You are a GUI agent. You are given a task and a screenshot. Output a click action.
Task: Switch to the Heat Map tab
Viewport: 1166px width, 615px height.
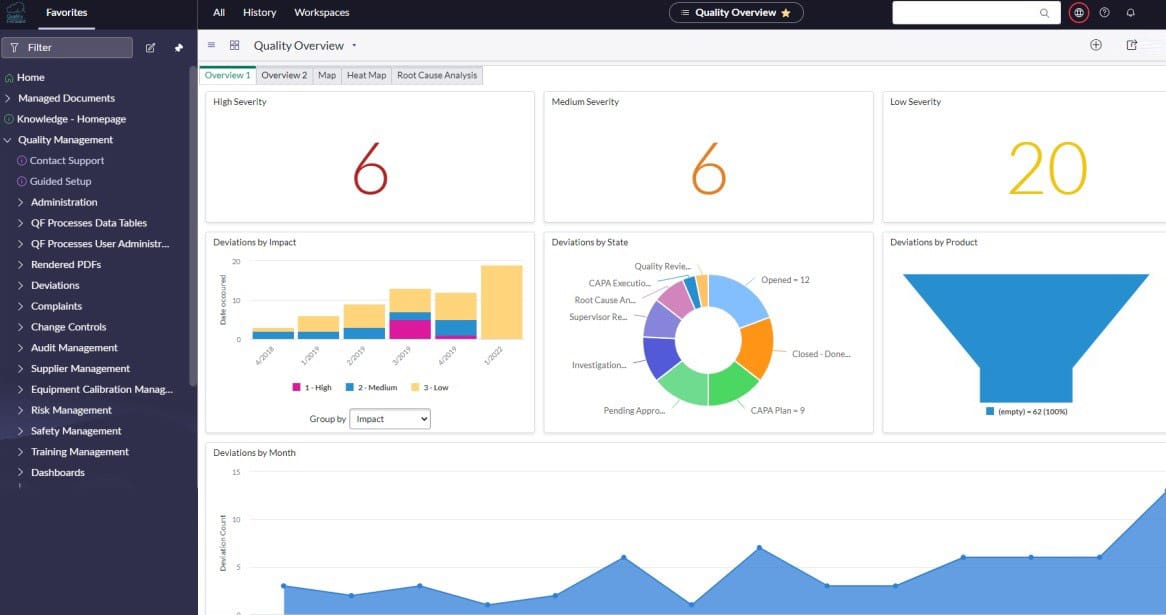click(x=366, y=75)
